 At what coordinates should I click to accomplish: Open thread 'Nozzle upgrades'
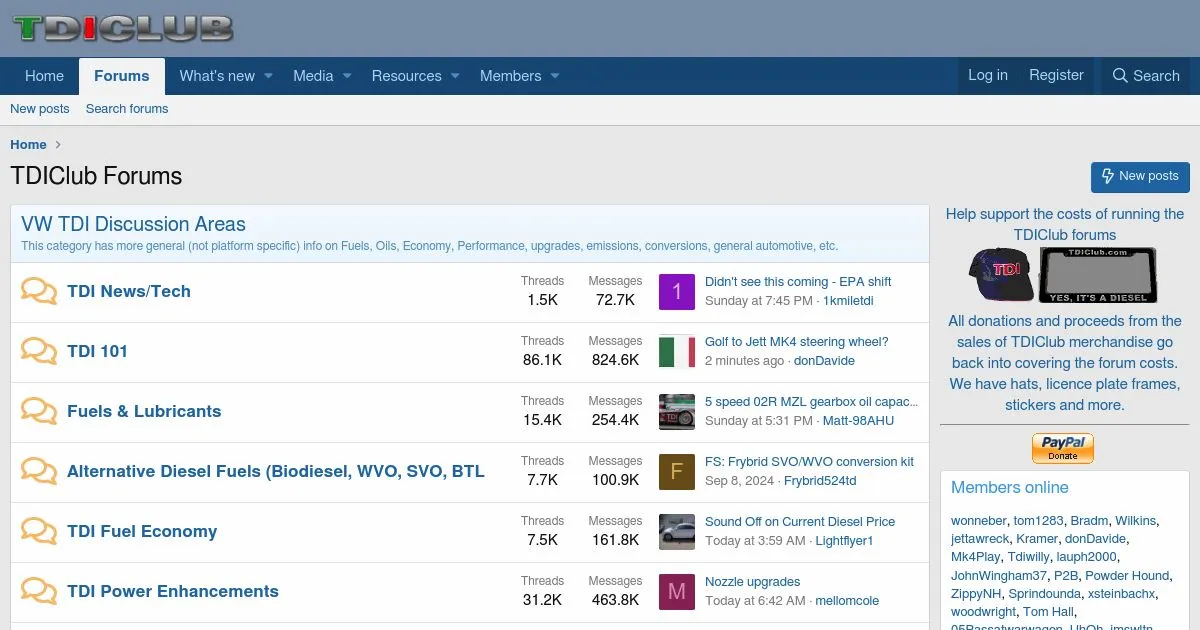pyautogui.click(x=753, y=582)
